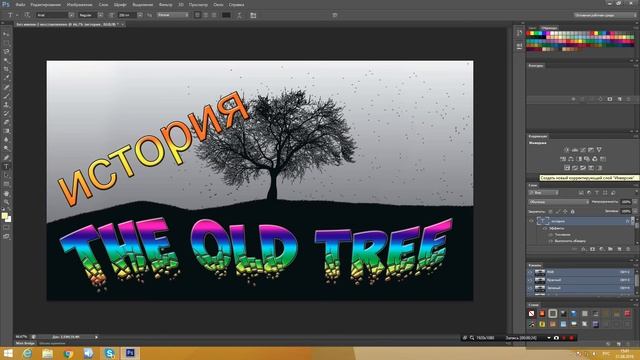Screen dimensions: 640x360
Task: Open the font size dropdown
Action: coord(140,15)
